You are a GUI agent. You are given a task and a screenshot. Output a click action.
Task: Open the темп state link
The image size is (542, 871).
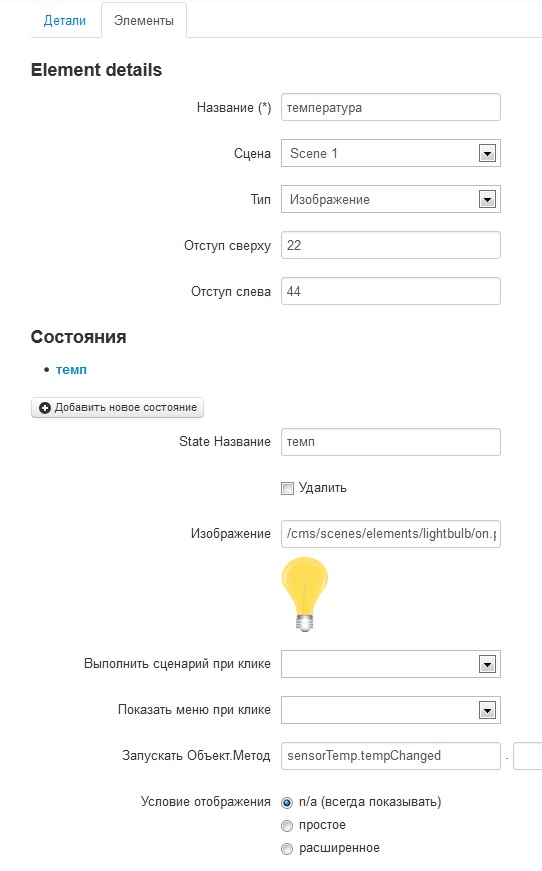(x=71, y=370)
